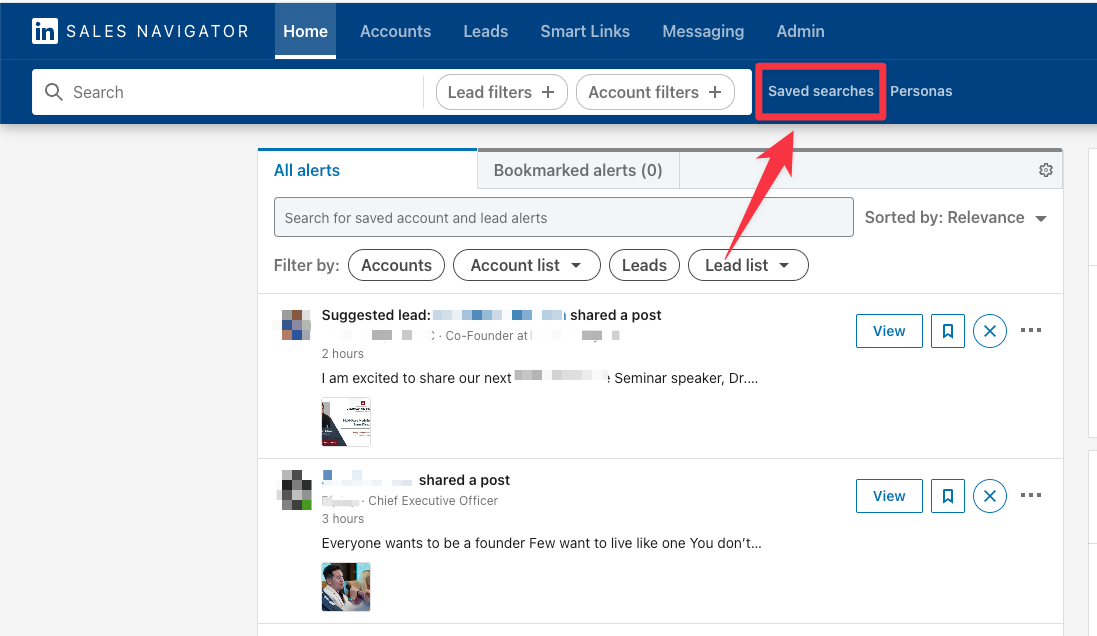Open Saved searches
This screenshot has height=636, width=1097.
point(821,92)
